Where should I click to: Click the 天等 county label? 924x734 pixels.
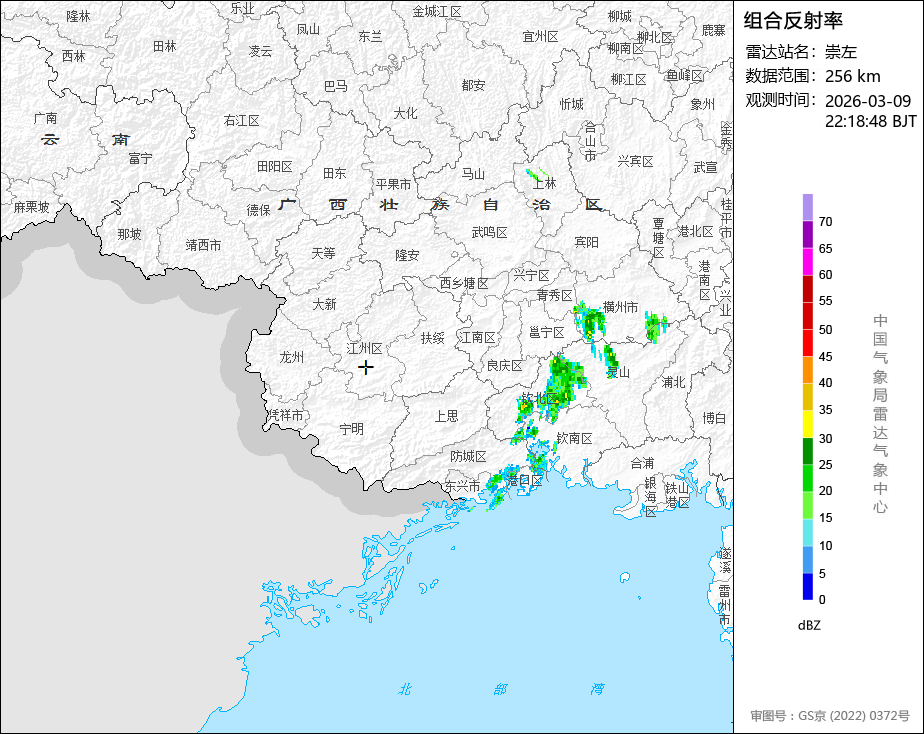(323, 253)
